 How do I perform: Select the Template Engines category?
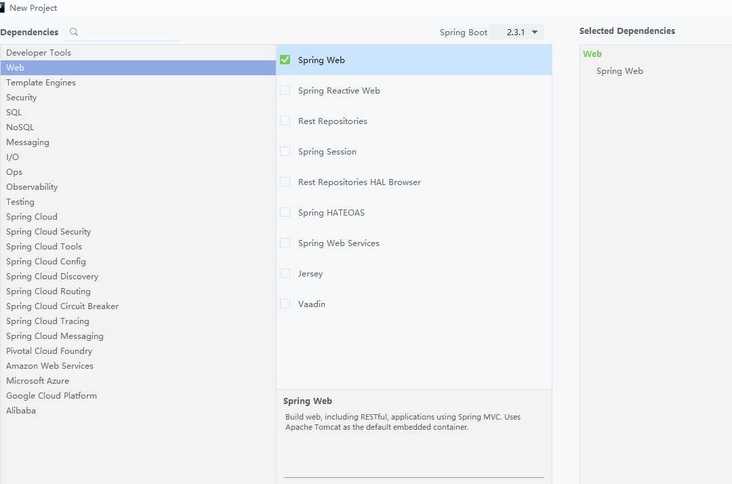click(x=40, y=83)
